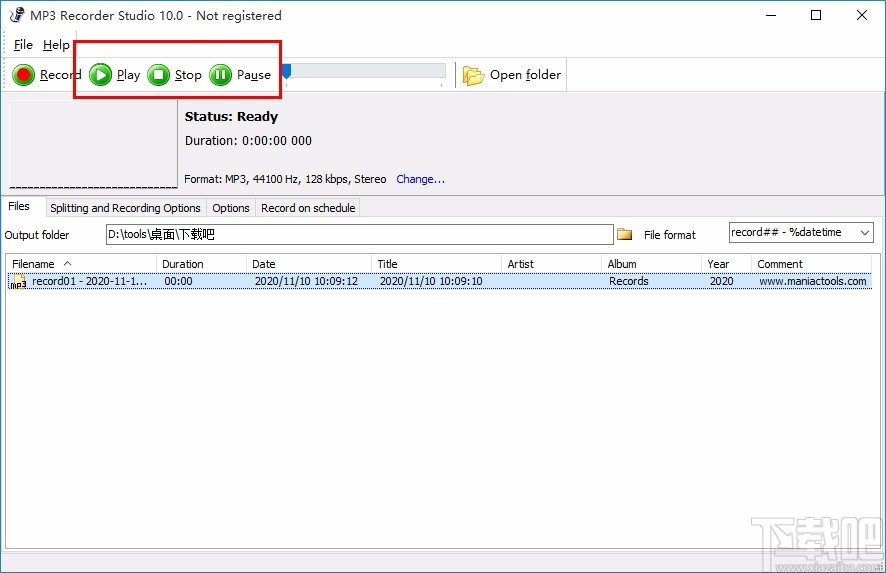The image size is (886, 573).
Task: Sort list by Duration column header
Action: [201, 264]
